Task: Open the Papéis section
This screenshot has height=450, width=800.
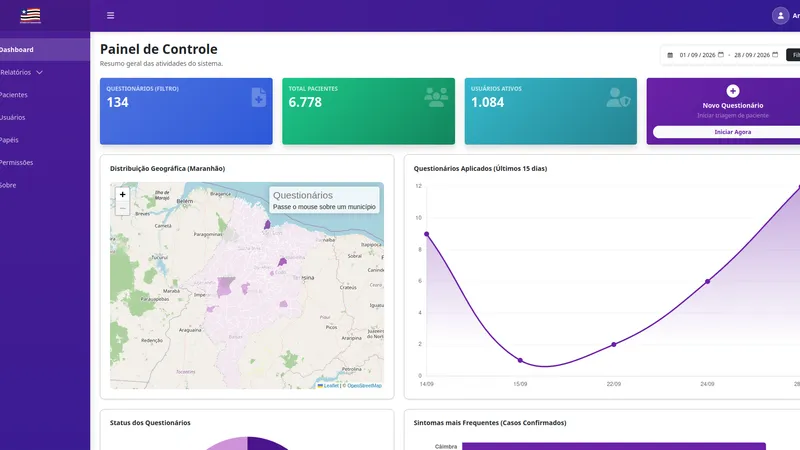Action: tap(45, 140)
